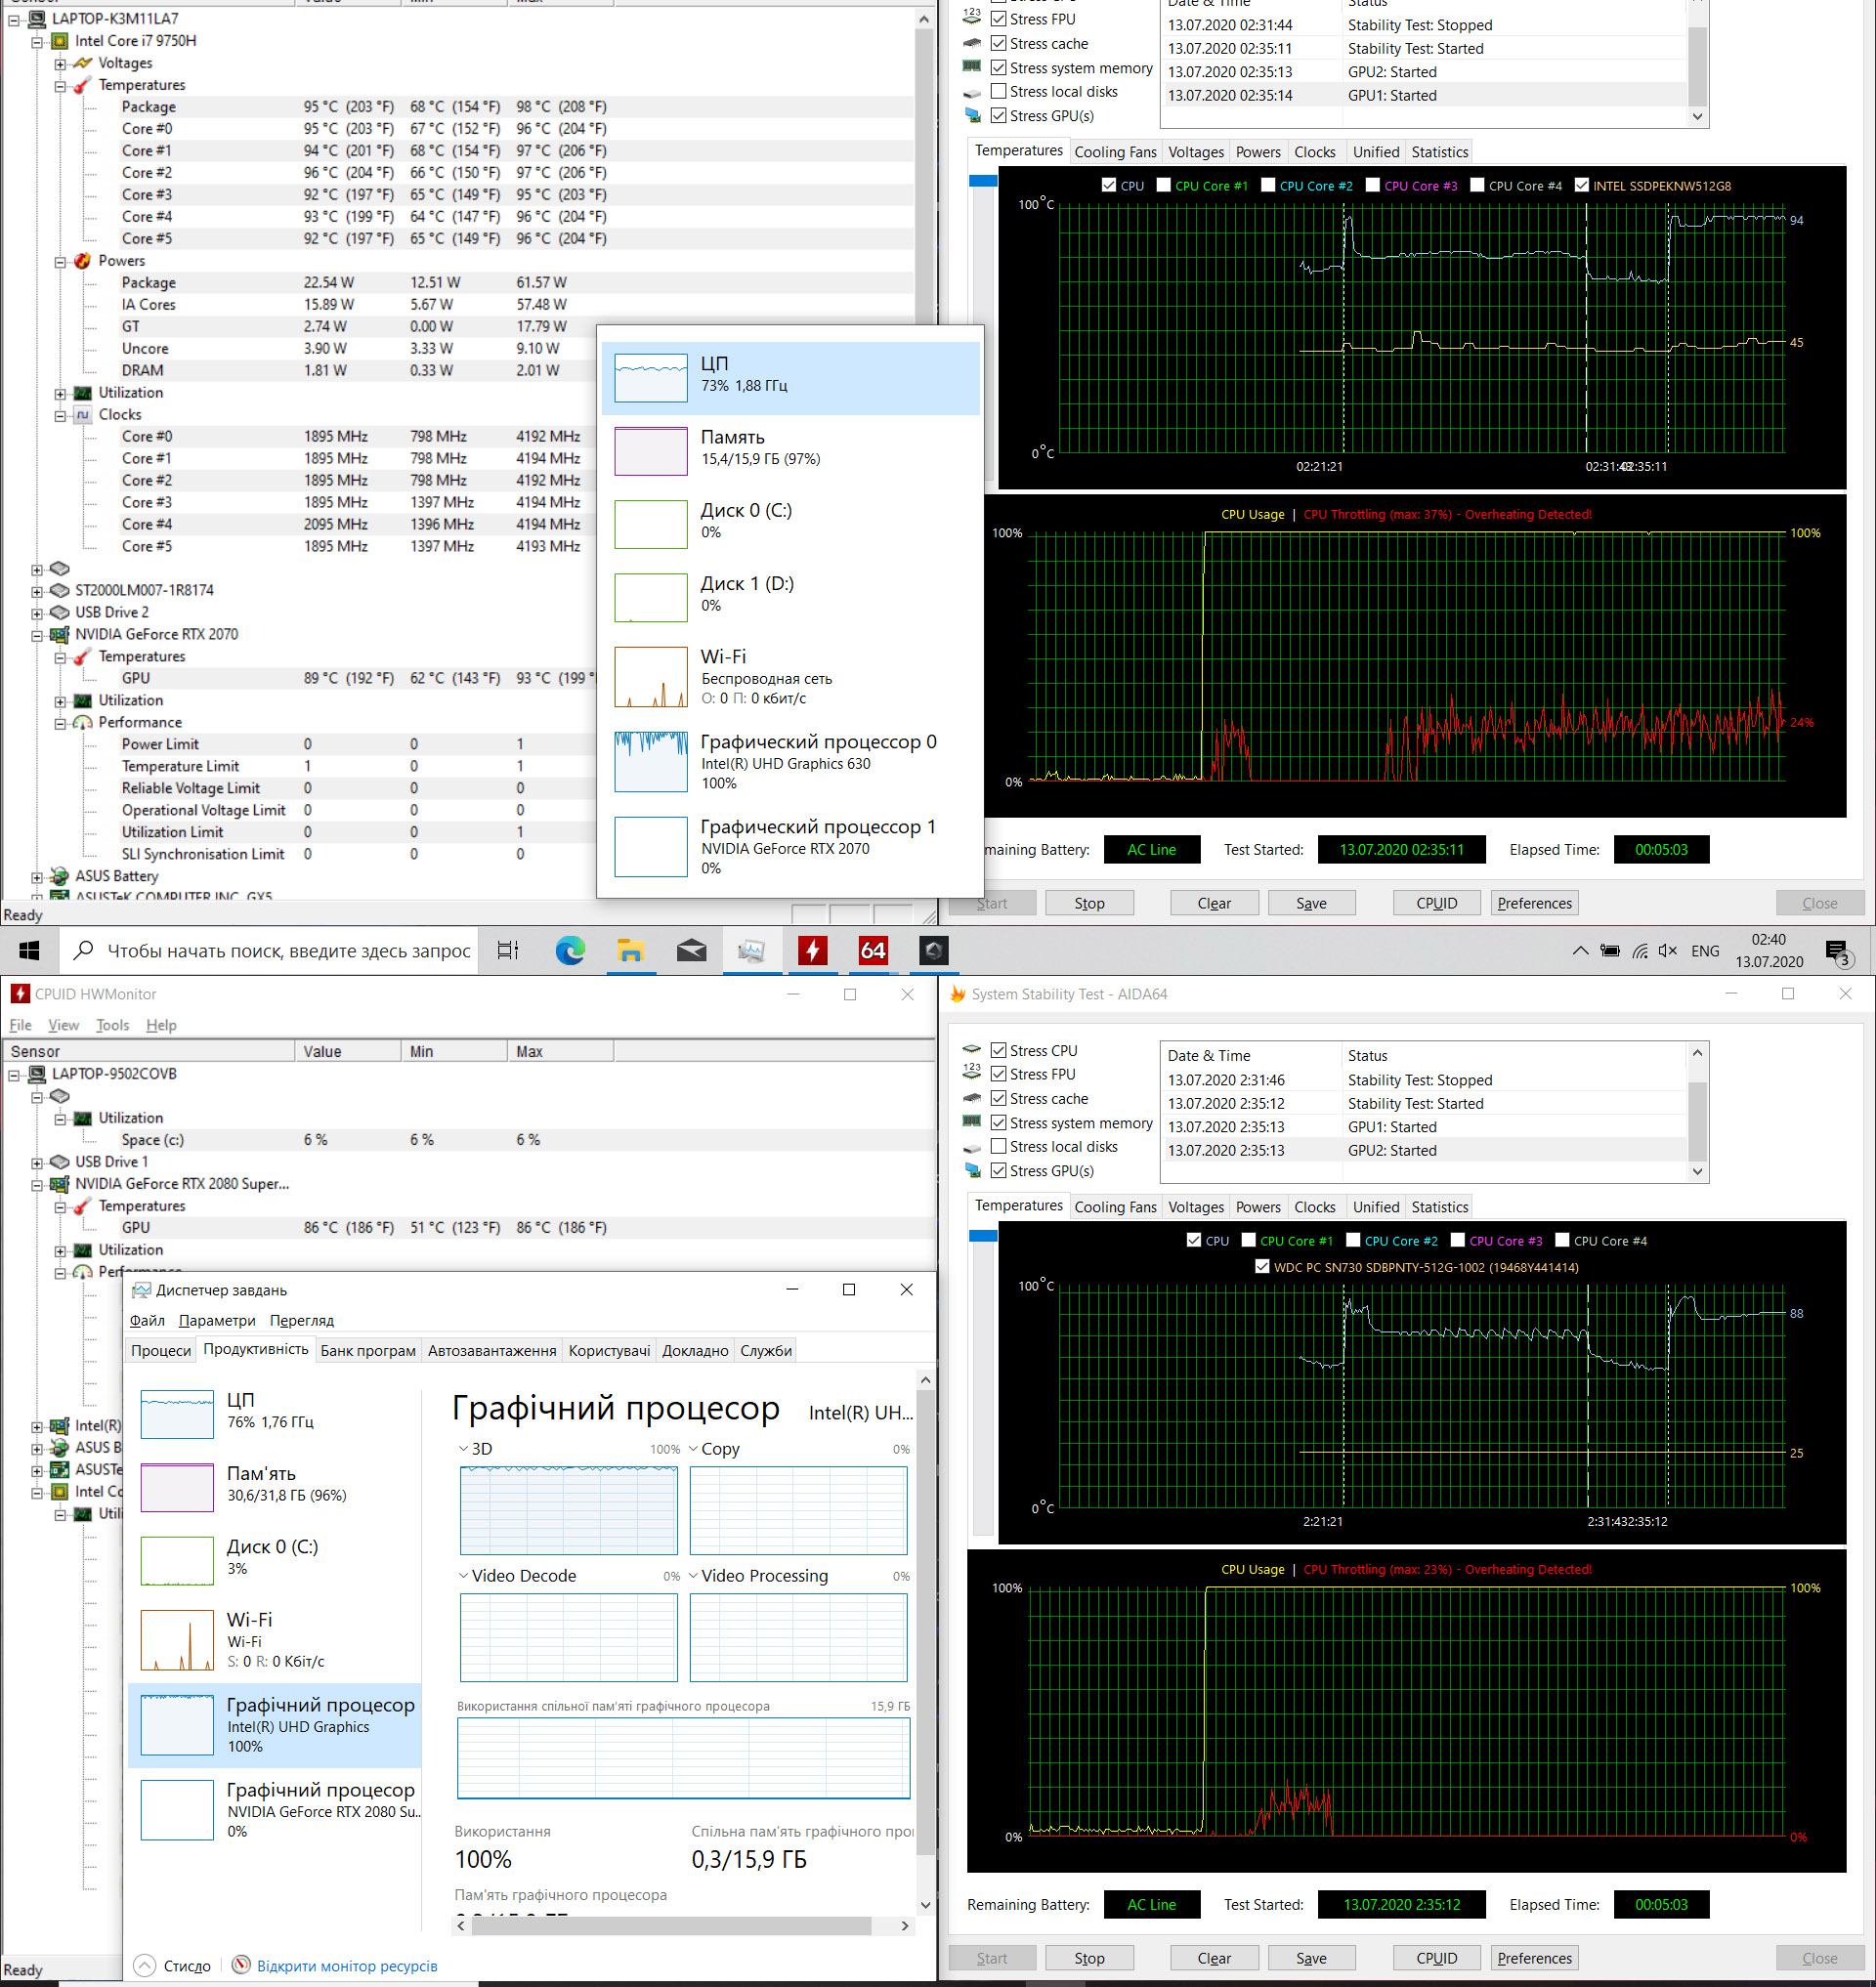
Task: Open Statistics tab in System Stability Test window
Action: pyautogui.click(x=1439, y=1207)
